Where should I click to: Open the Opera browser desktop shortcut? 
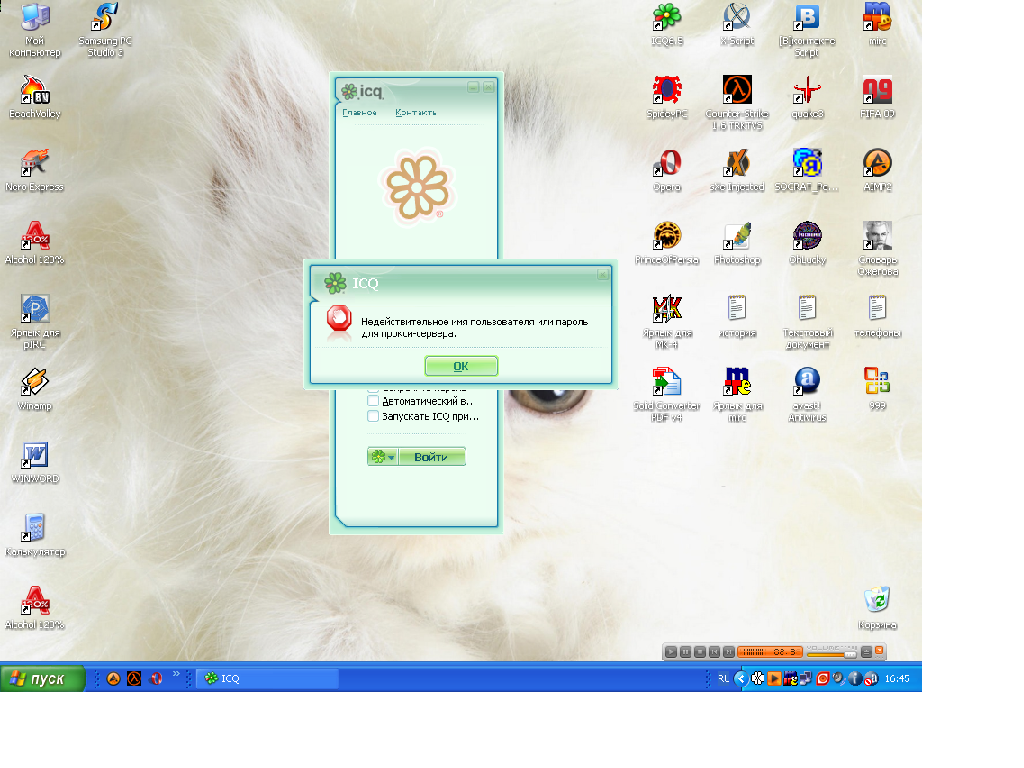[667, 163]
